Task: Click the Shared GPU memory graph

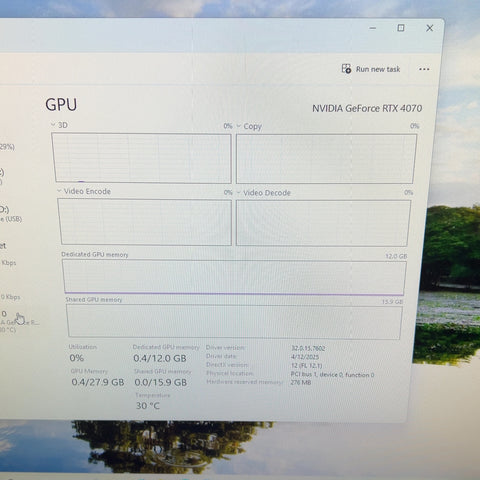Action: (x=234, y=321)
